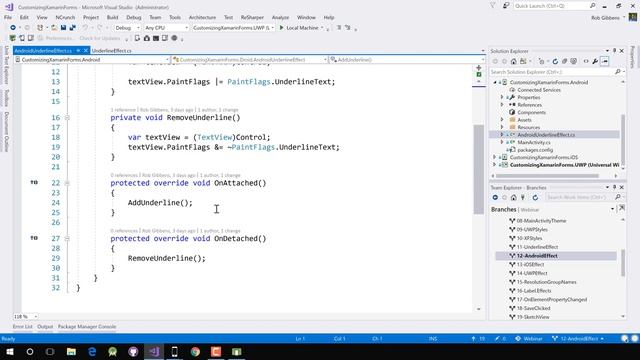This screenshot has height=360, width=640.
Task: Click the Webinar repository status bar item
Action: coord(529,339)
